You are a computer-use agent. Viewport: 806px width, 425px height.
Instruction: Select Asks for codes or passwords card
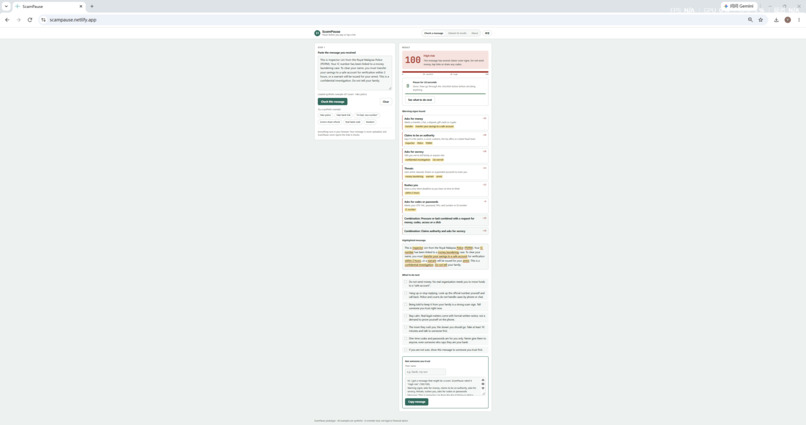click(445, 206)
